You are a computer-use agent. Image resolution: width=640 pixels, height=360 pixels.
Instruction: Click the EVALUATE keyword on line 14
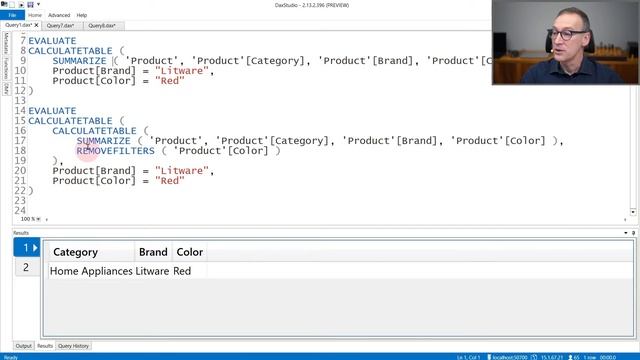[x=52, y=111]
